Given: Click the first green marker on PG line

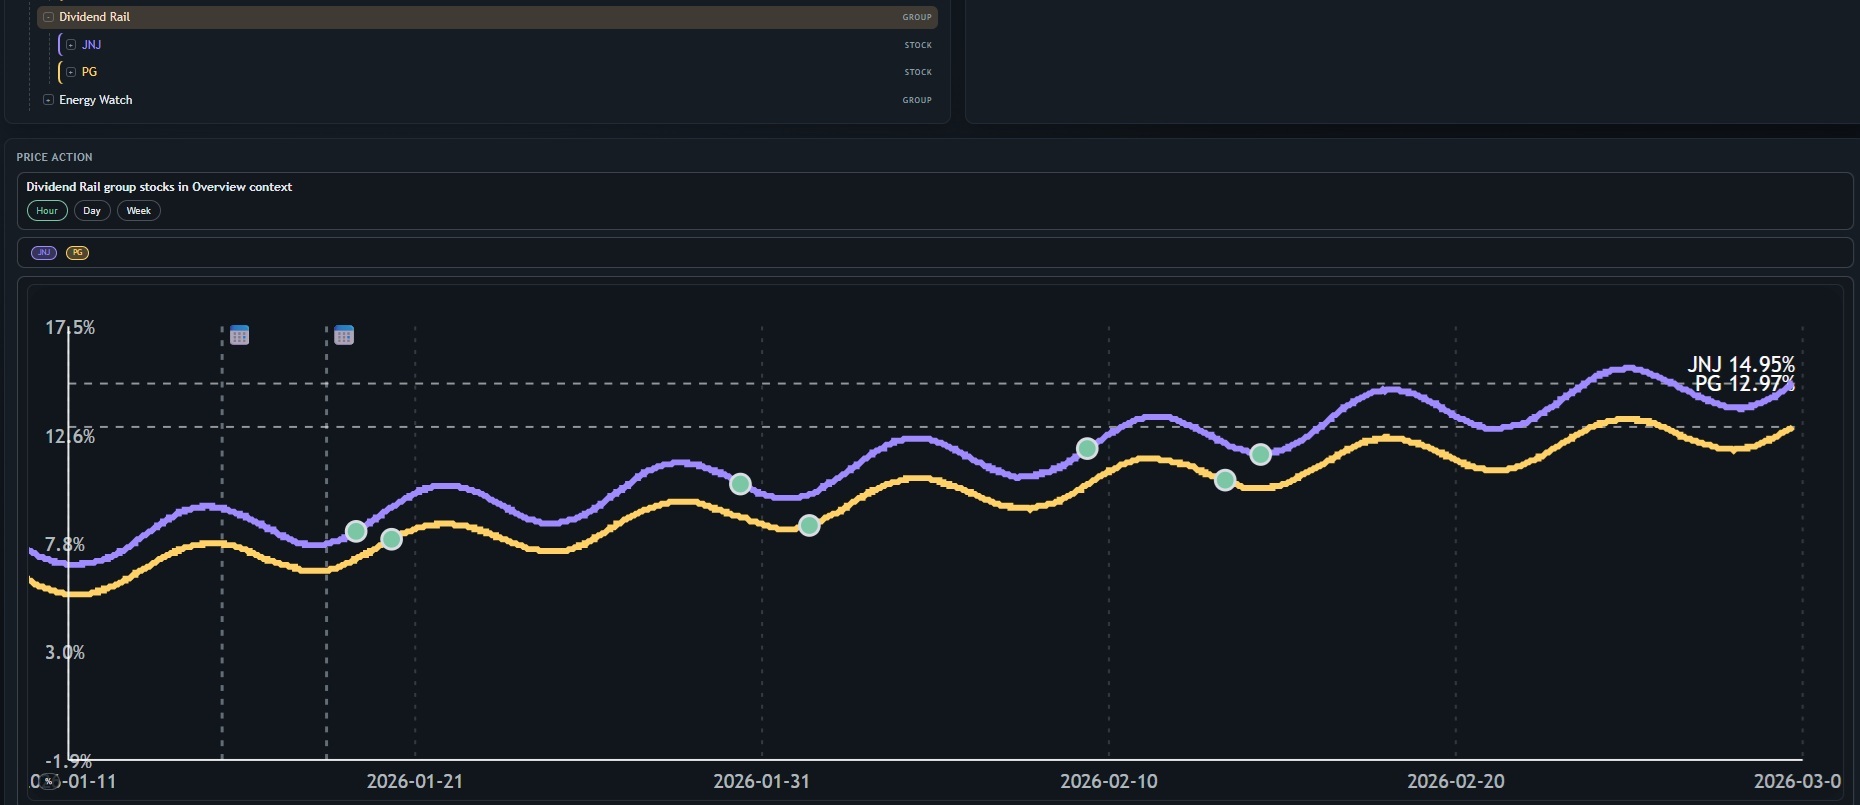Looking at the screenshot, I should click(392, 539).
